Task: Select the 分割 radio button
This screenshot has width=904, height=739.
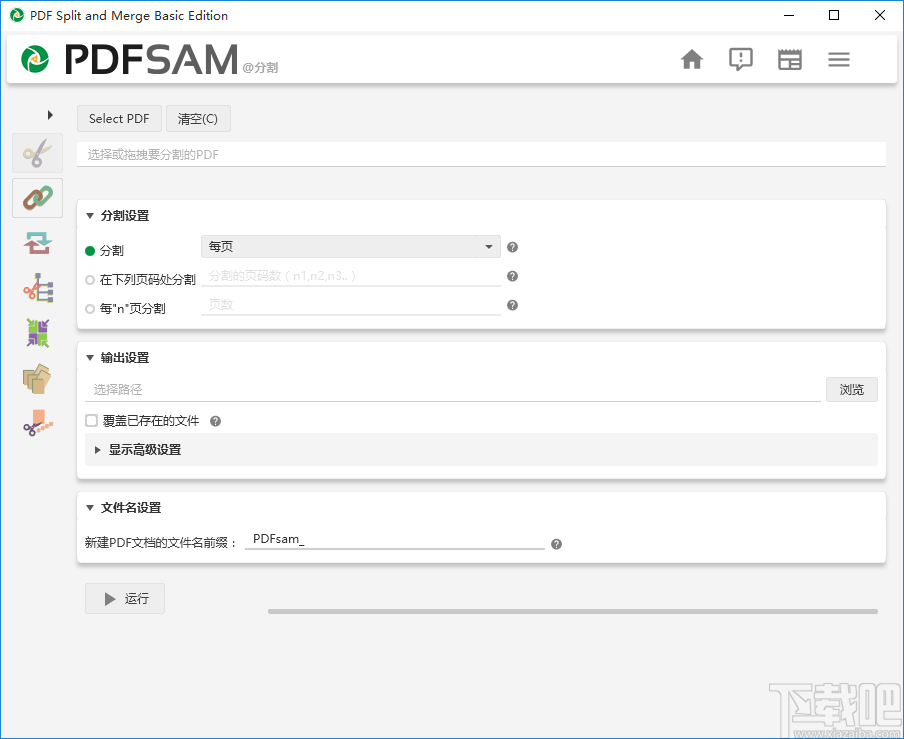Action: (x=89, y=246)
